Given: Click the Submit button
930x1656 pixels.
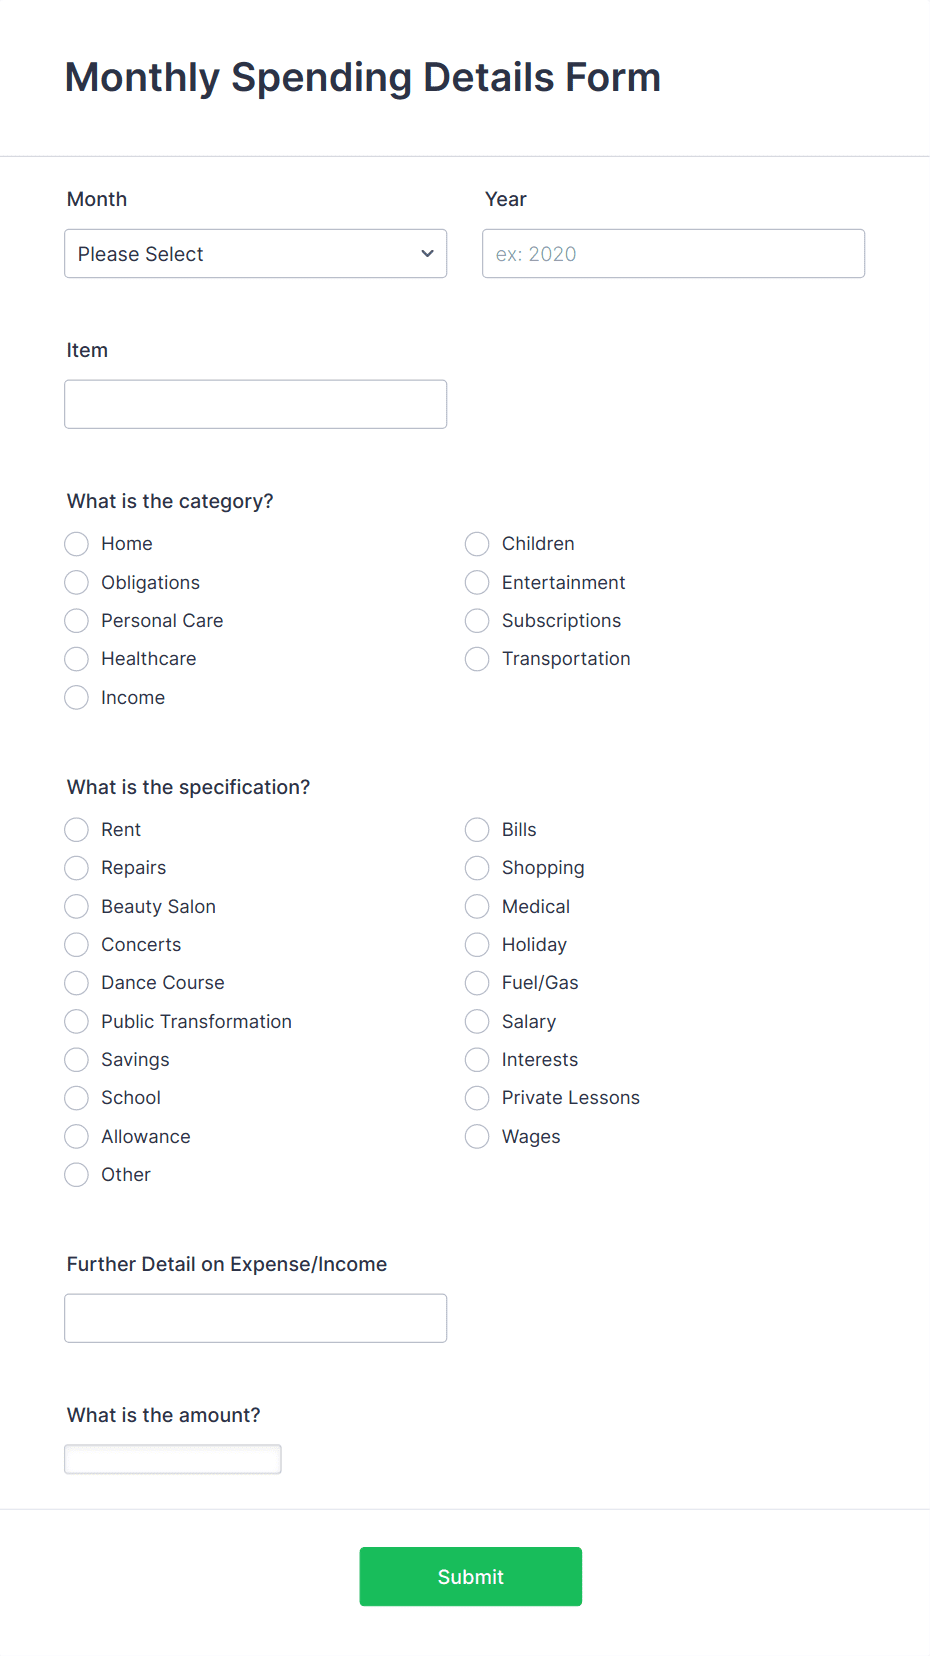Looking at the screenshot, I should point(470,1576).
